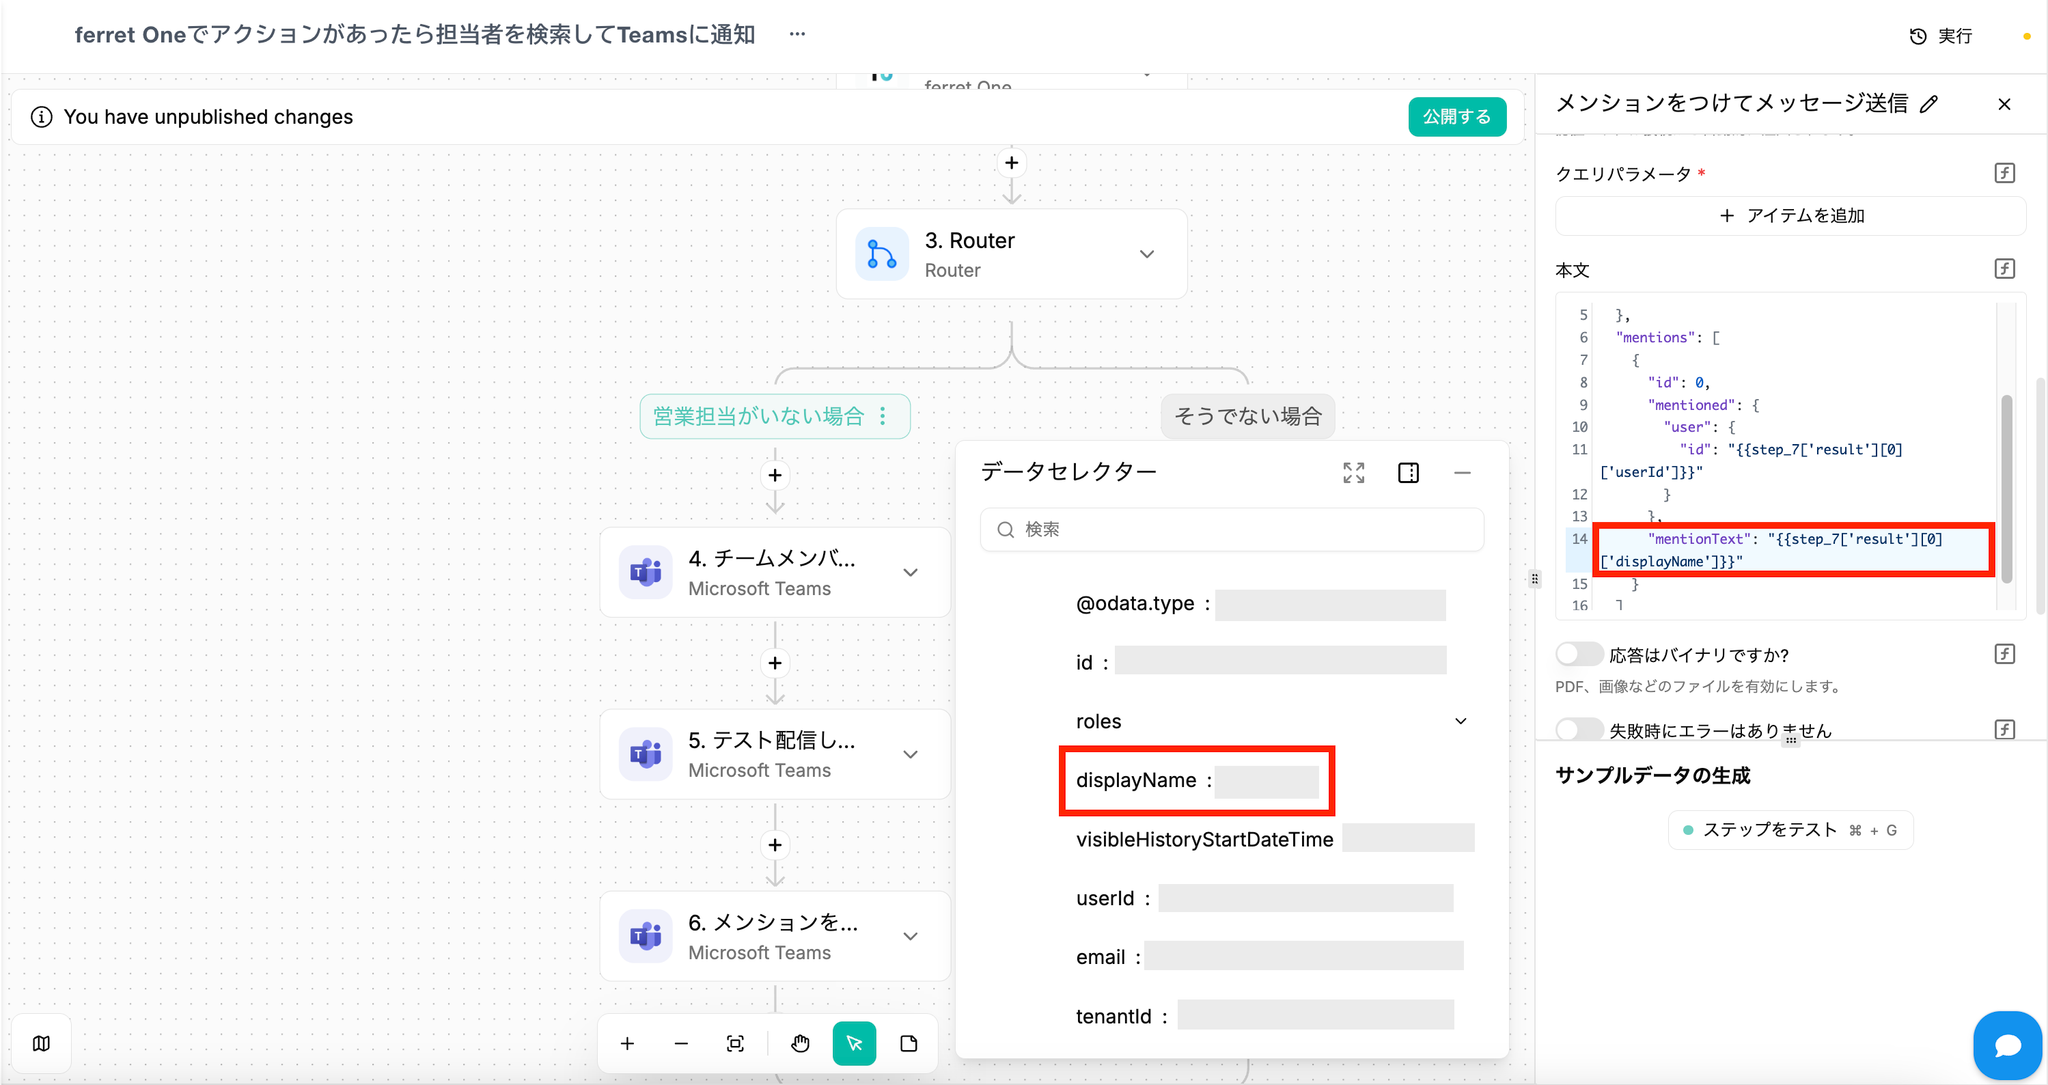Screen dimensions: 2048x1085
Task: Expand data selector to fullscreen
Action: click(1353, 473)
